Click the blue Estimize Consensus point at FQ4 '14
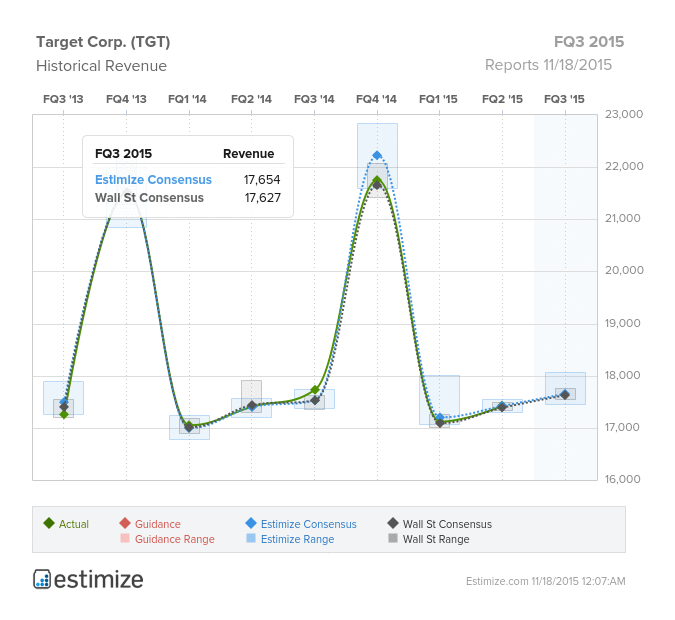 (377, 155)
